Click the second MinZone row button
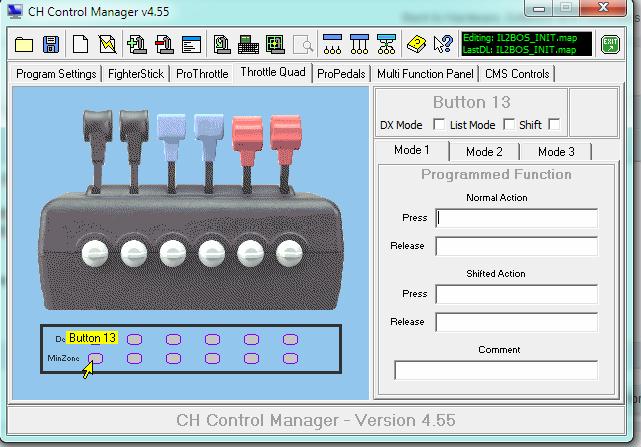The image size is (641, 447). [x=134, y=358]
